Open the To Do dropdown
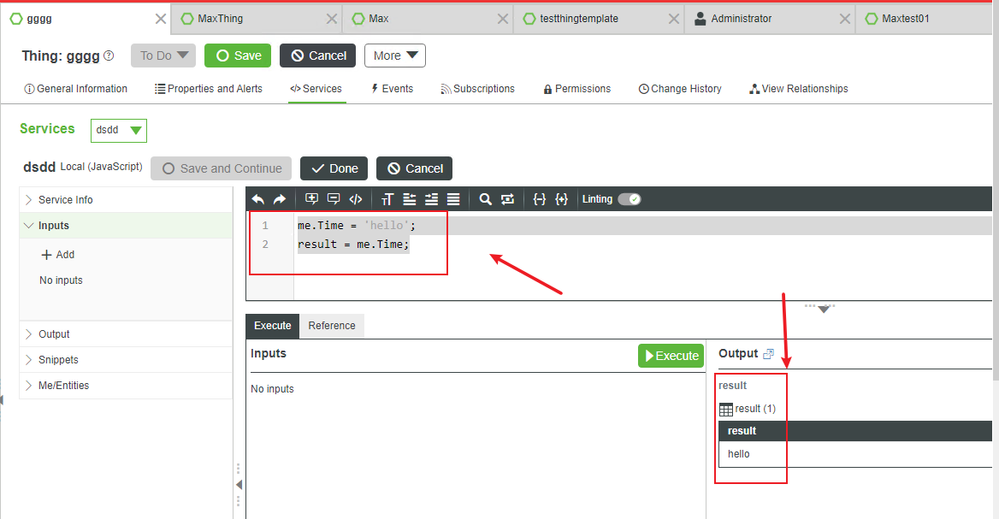Screen dimensions: 999x519 [x=163, y=55]
